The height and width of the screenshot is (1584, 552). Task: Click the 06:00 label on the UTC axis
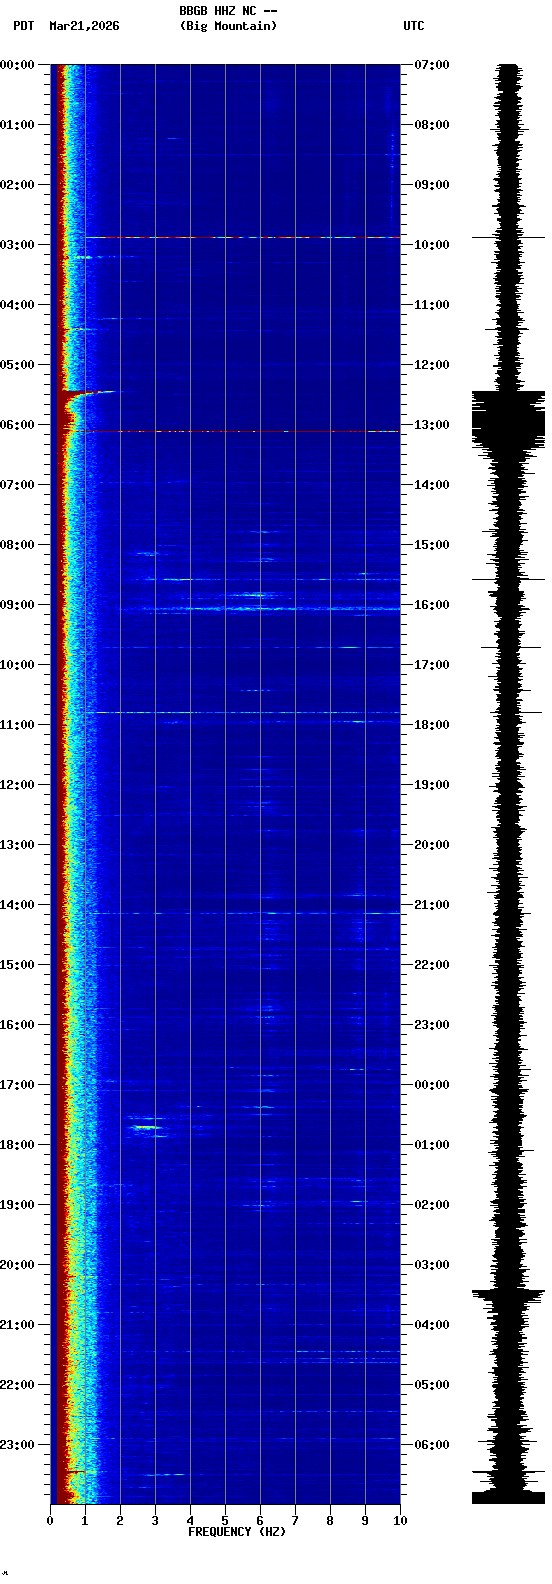432,1445
